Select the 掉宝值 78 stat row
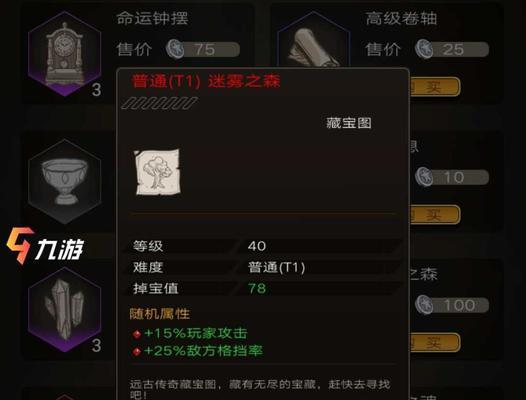526x400 pixels. pos(263,288)
